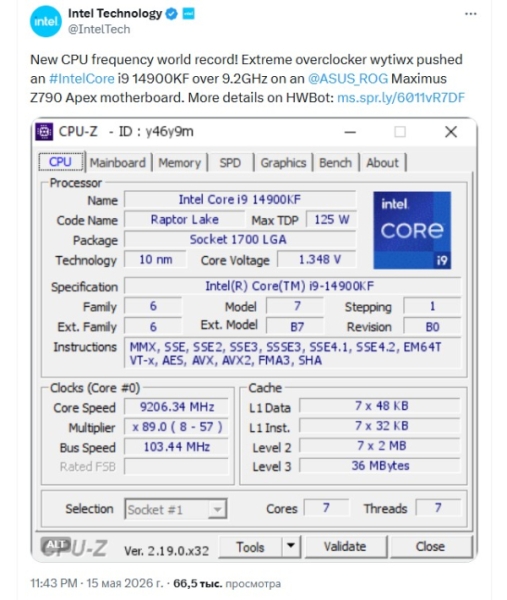Follow the ms.spr.ly HWBot link
Viewport: 507px width, 600px height.
point(401,98)
